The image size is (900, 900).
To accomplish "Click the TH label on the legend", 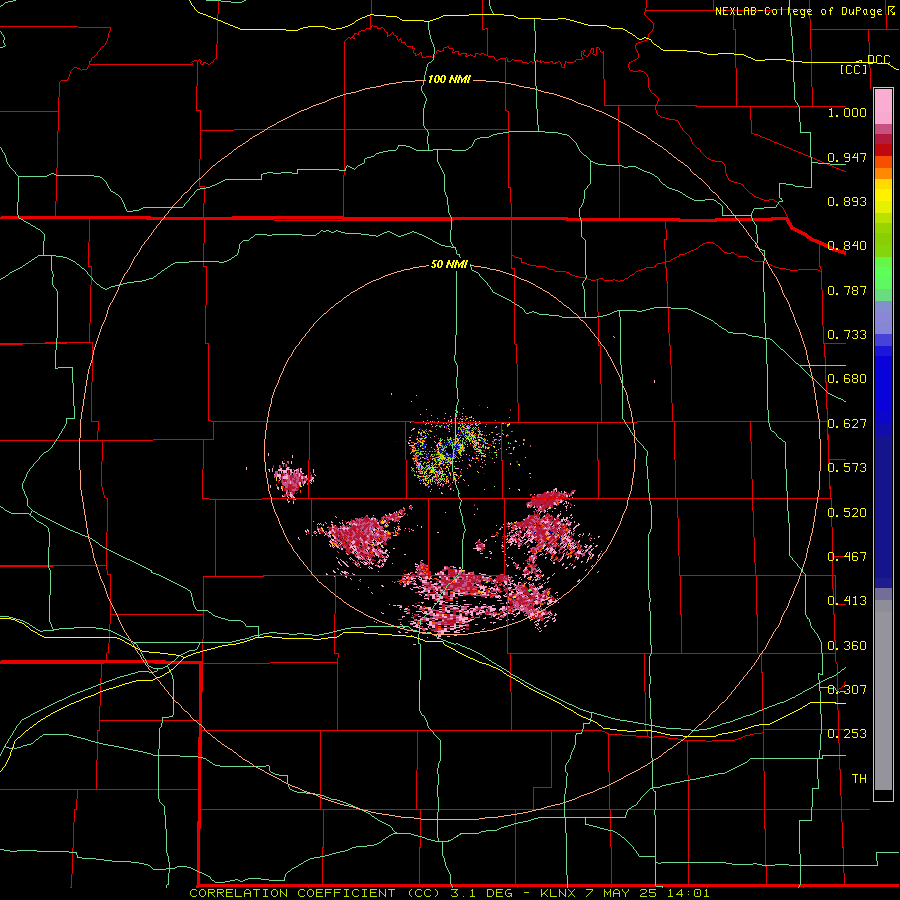I will click(x=859, y=779).
